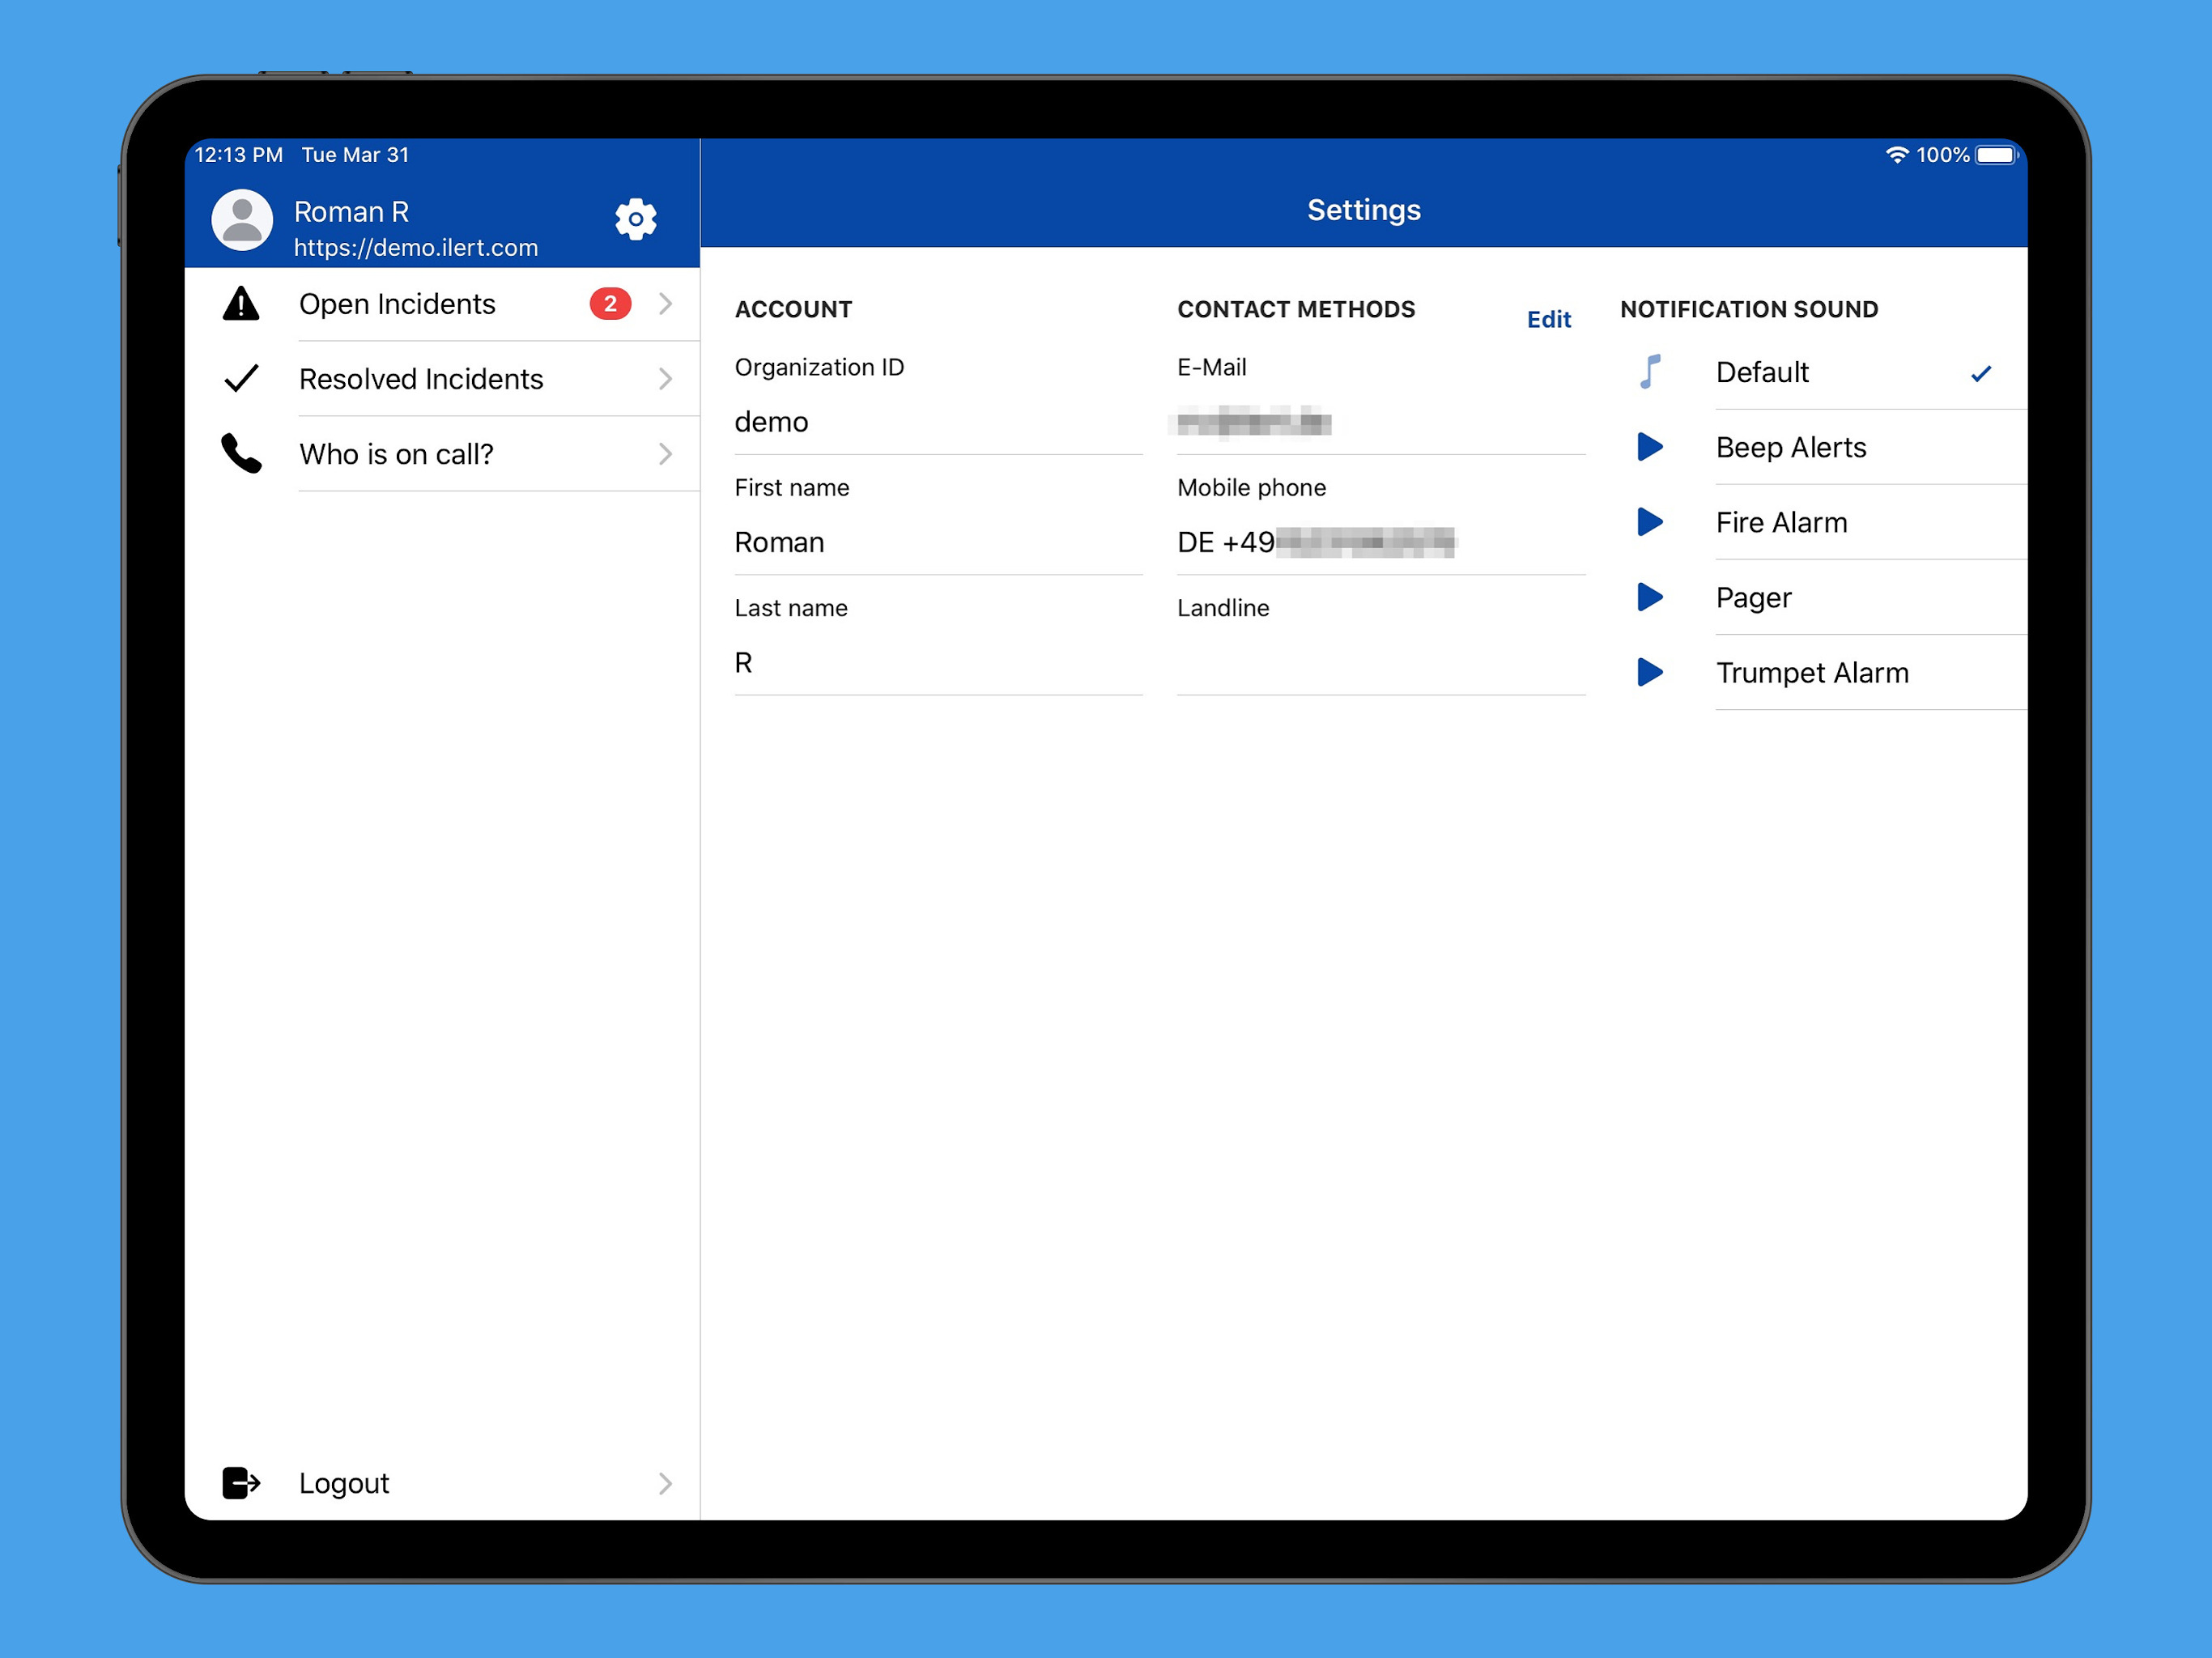2212x1658 pixels.
Task: Click the Wi-Fi status icon
Action: tap(1897, 155)
